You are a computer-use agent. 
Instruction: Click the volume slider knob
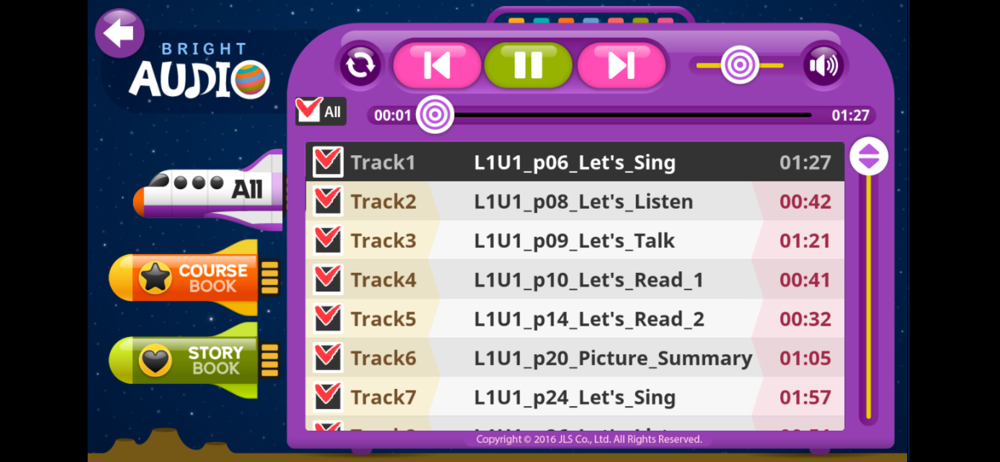pos(740,65)
